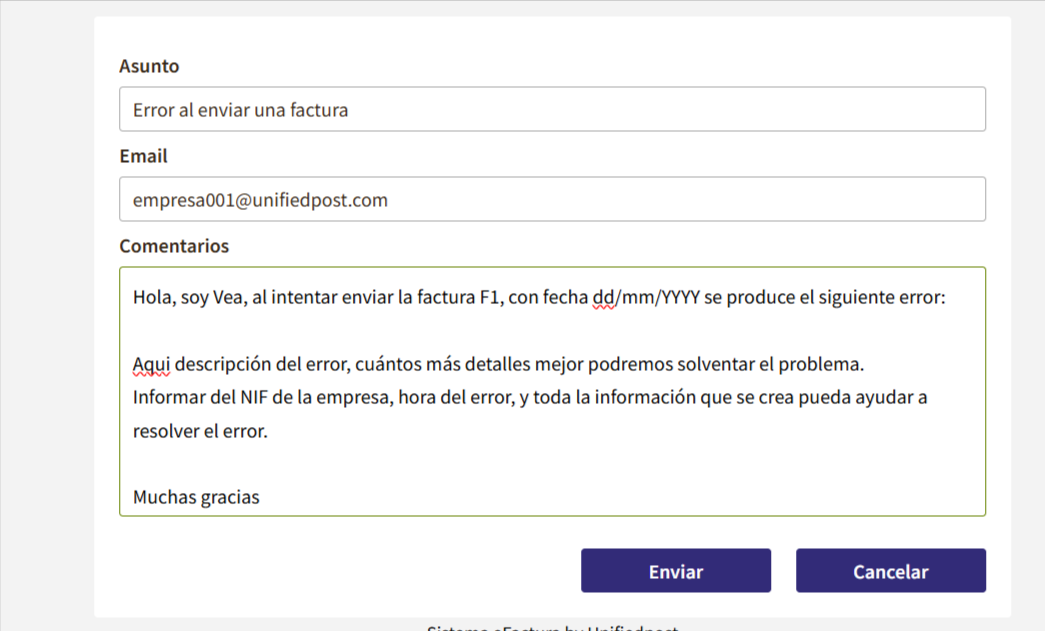Screen dimensions: 1045x631
Task: Click the word "F1" in comments
Action: (x=489, y=298)
